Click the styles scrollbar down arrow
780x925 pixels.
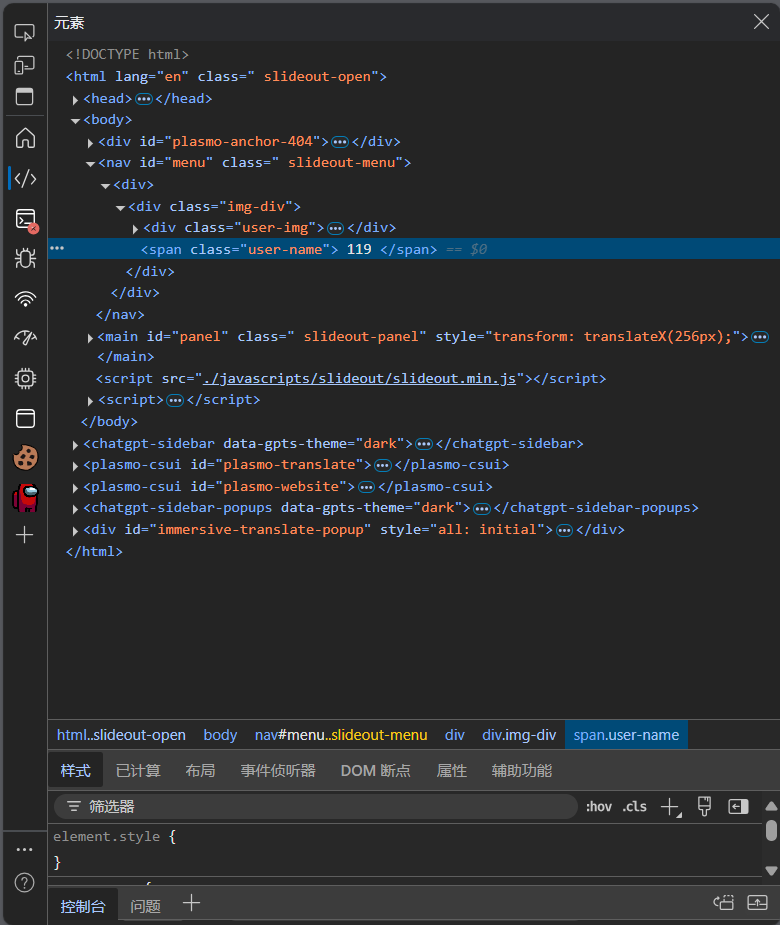[x=771, y=870]
